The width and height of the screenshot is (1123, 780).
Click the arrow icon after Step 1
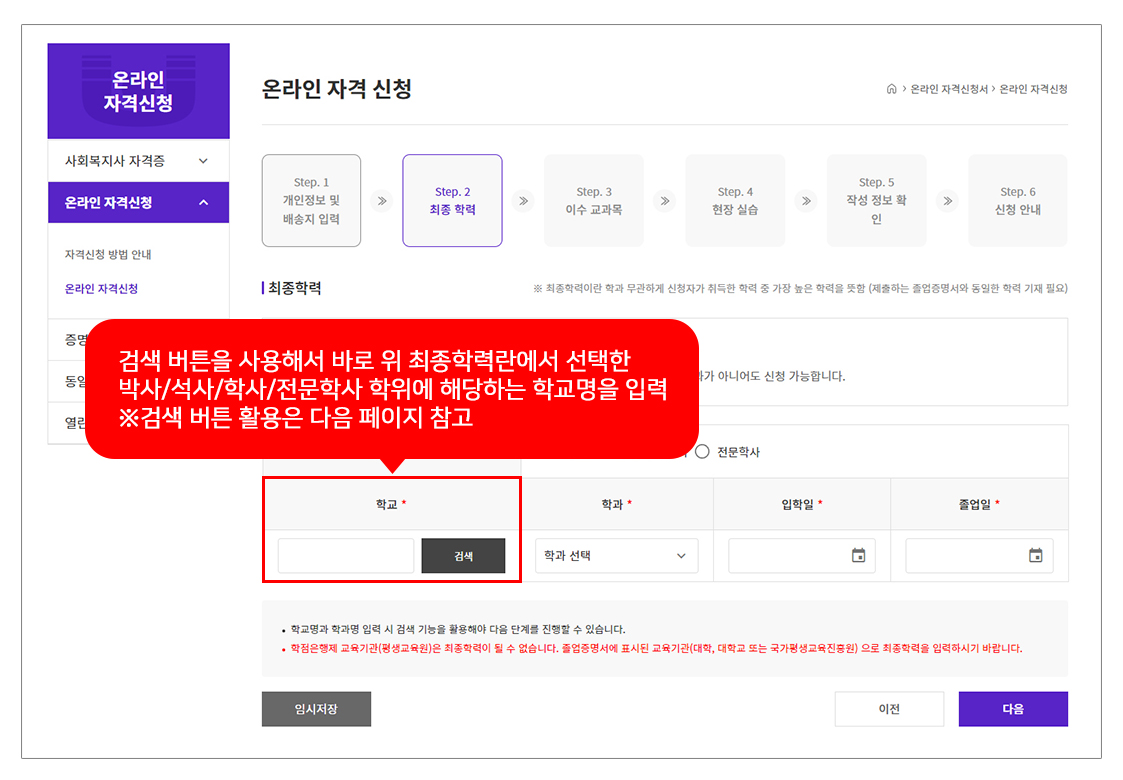coord(381,201)
